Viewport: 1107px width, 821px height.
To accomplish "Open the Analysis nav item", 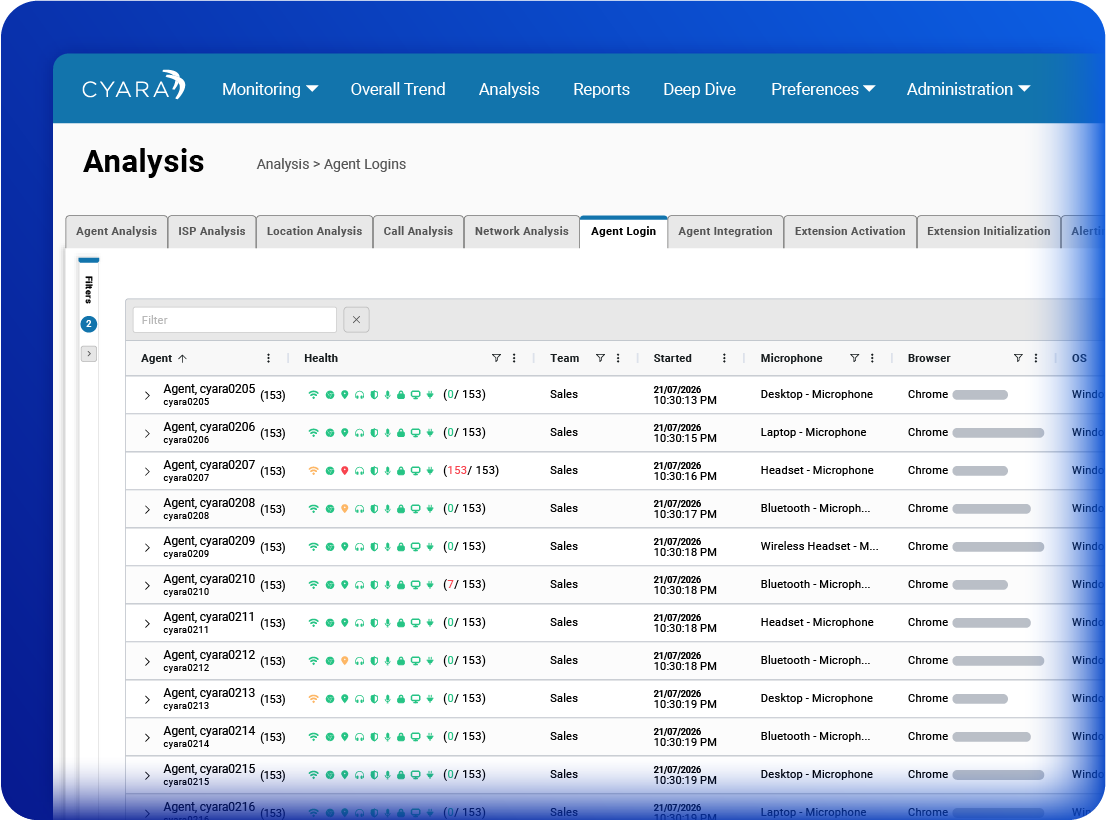I will click(x=509, y=89).
